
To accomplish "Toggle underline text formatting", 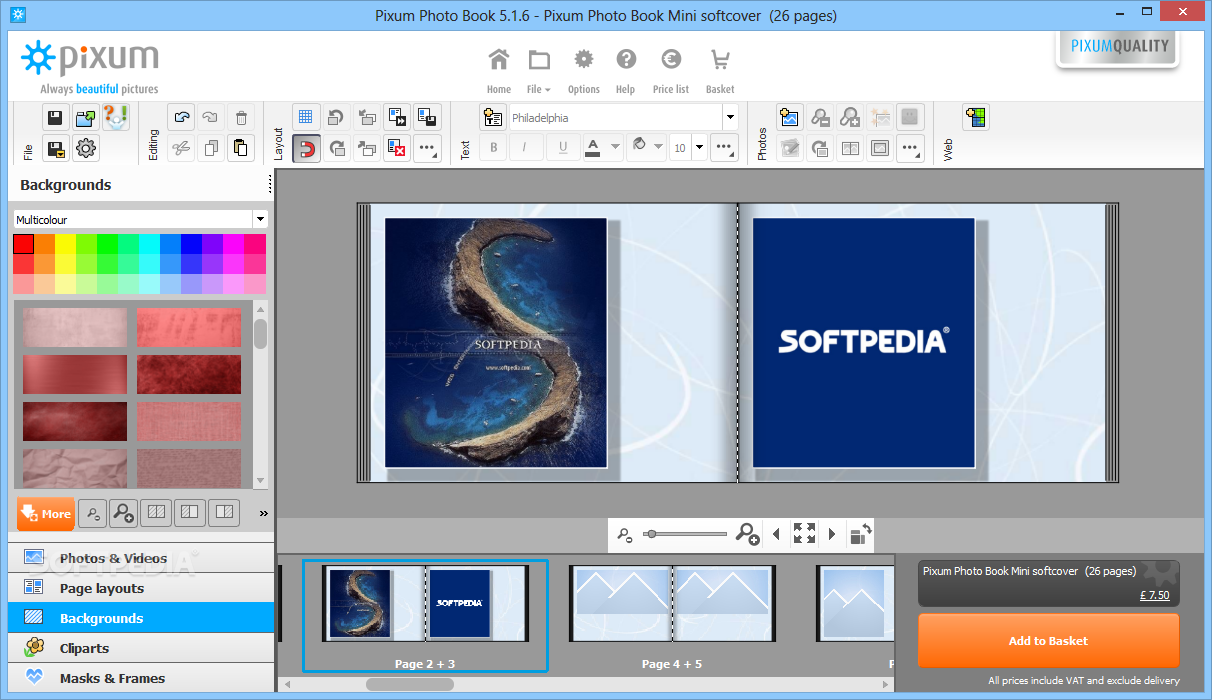I will click(563, 148).
